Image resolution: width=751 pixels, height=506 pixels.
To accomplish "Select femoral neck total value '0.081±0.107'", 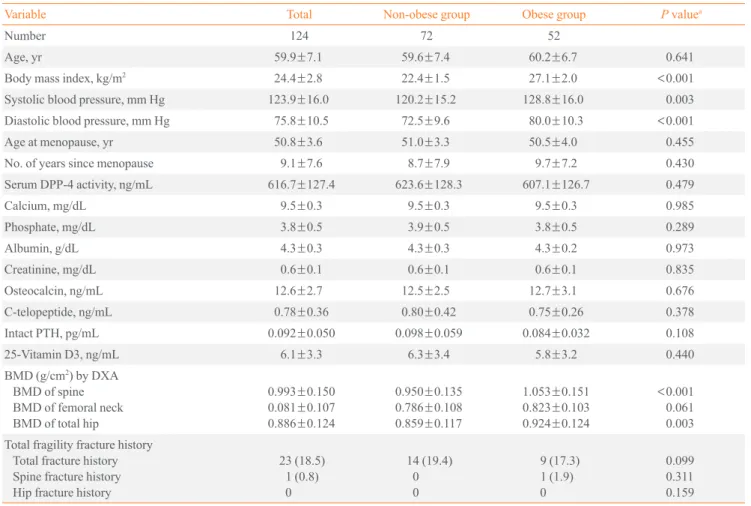I will [301, 408].
